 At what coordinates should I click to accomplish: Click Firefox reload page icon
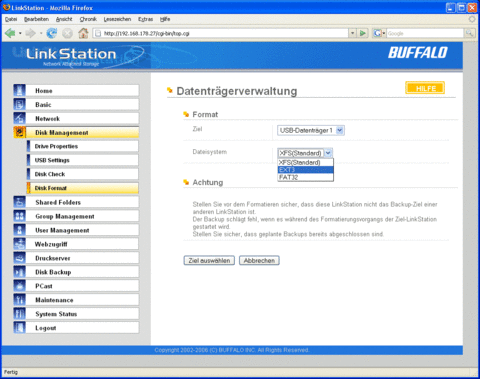pos(52,33)
